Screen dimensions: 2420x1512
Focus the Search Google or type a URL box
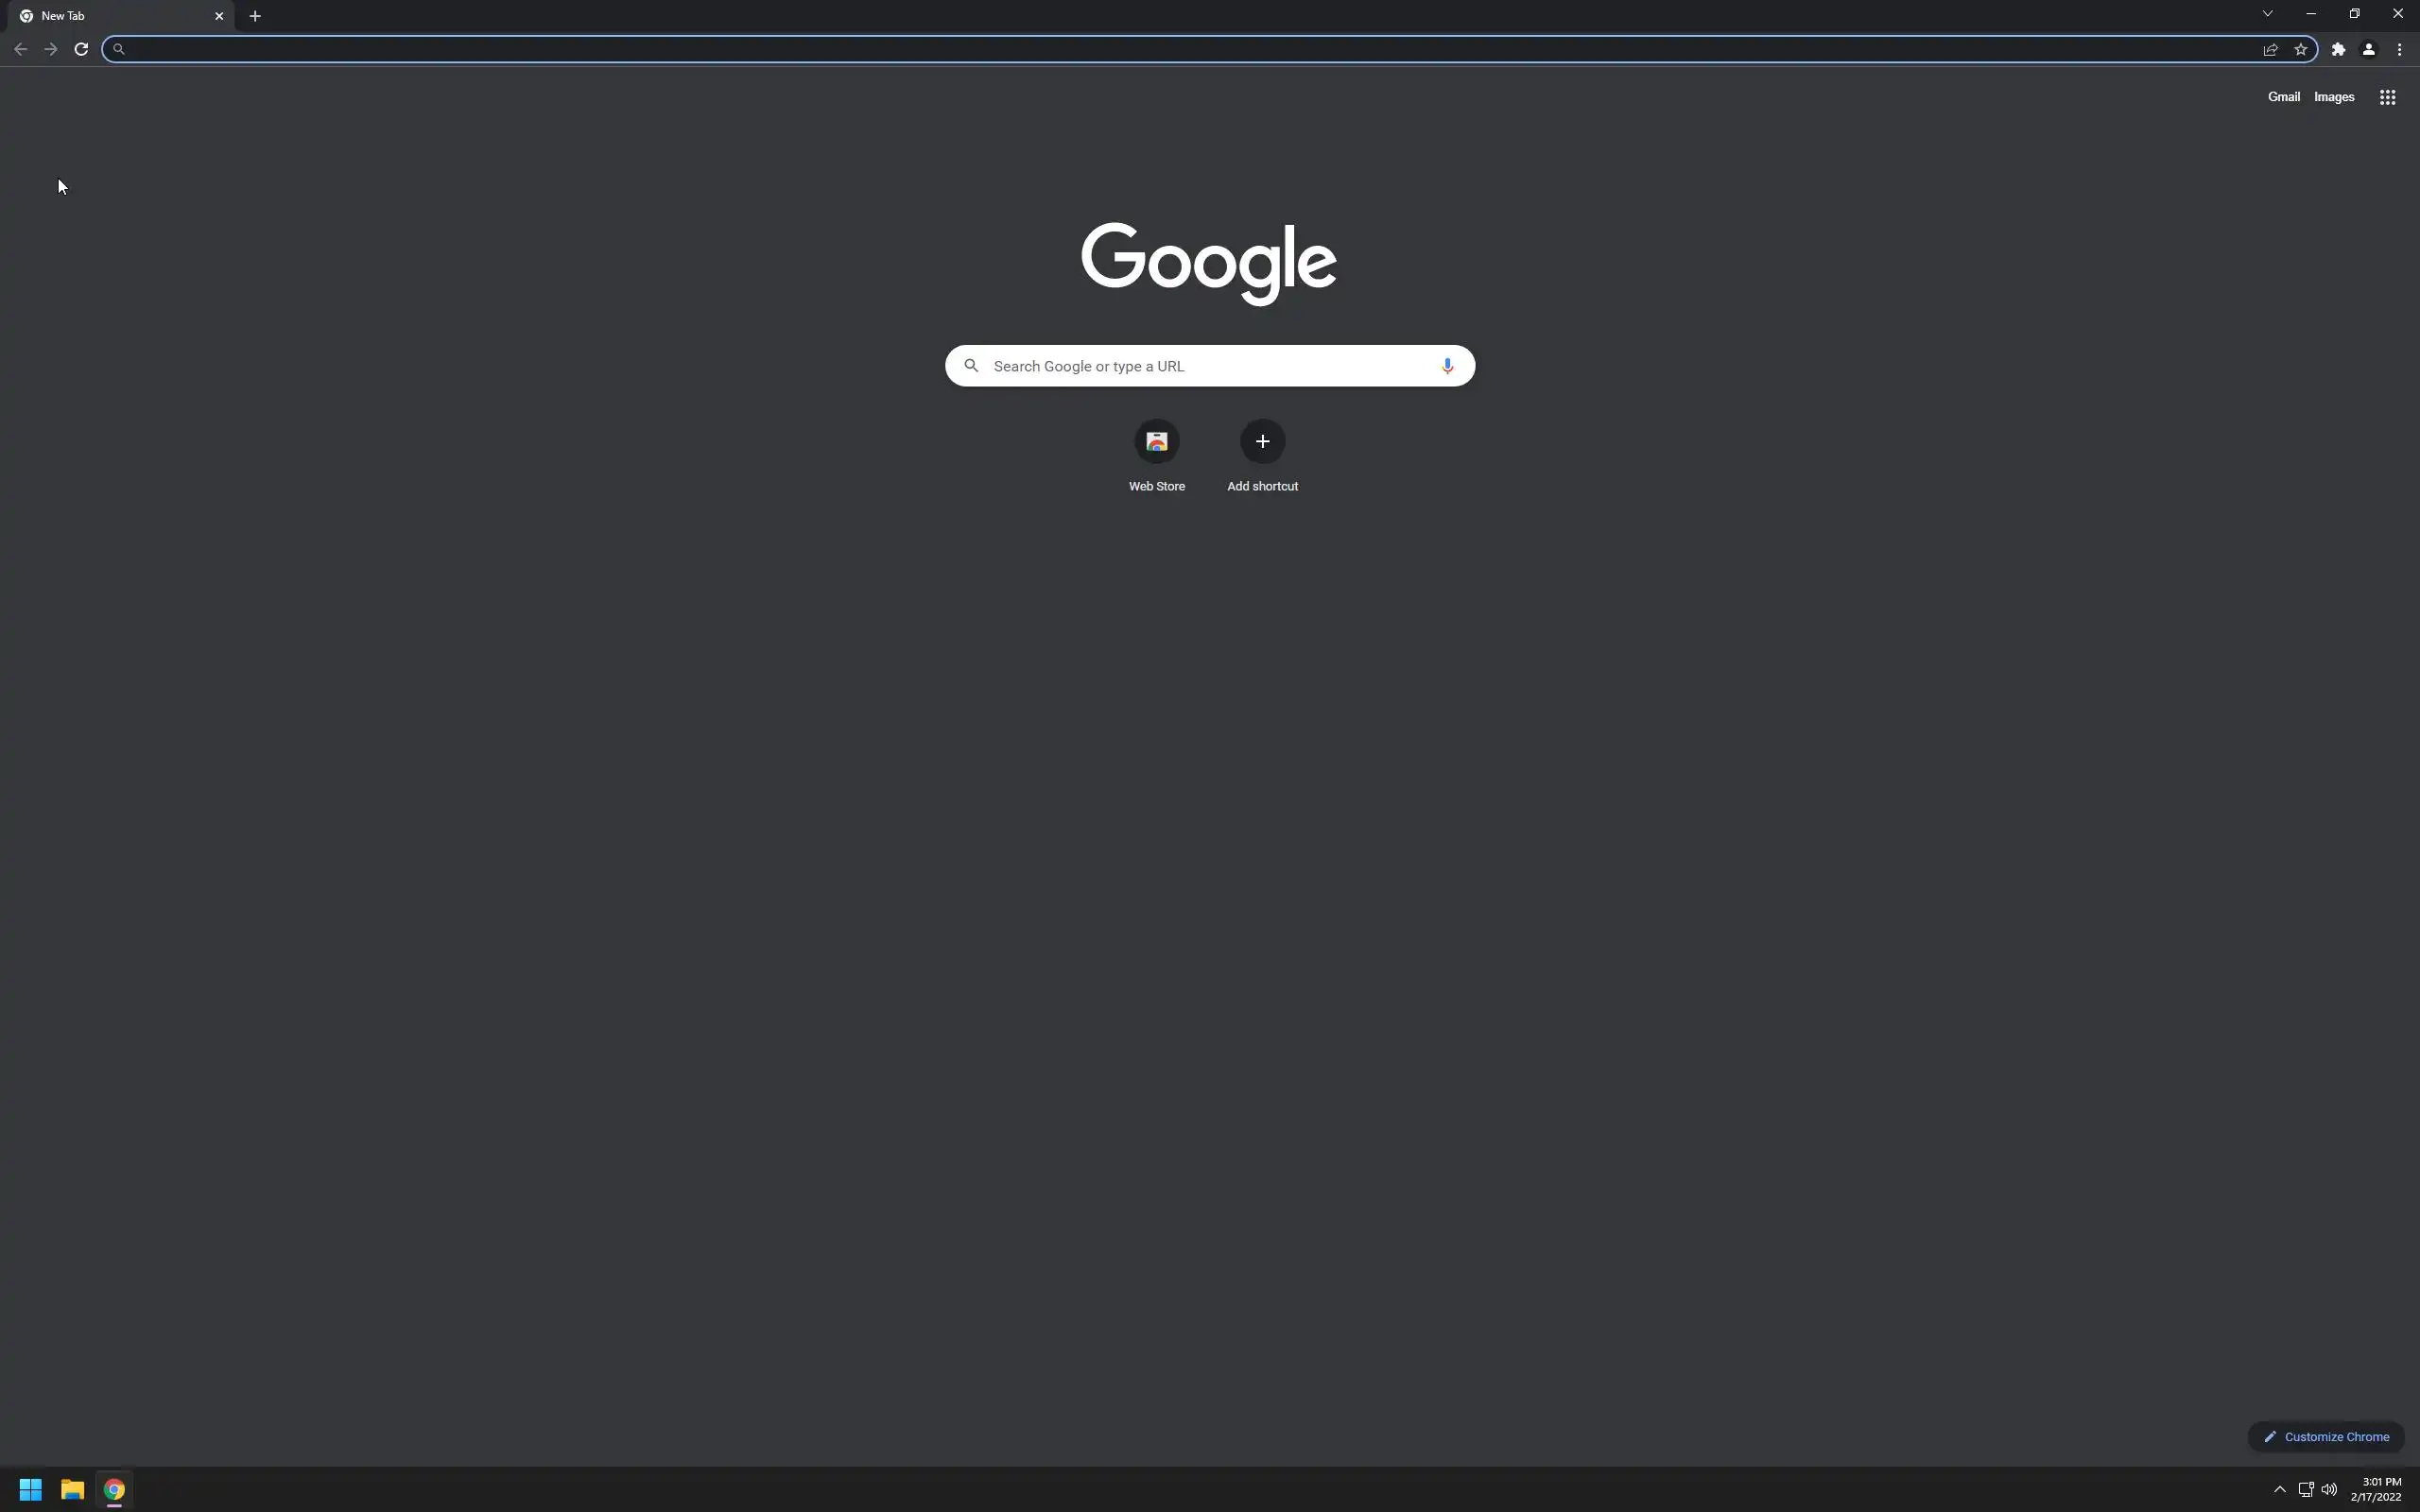click(x=1210, y=366)
